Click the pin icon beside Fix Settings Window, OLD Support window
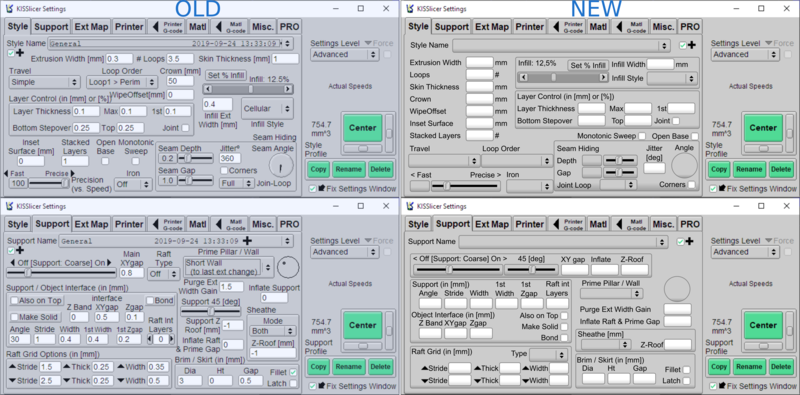The width and height of the screenshot is (800, 395). pyautogui.click(x=321, y=386)
